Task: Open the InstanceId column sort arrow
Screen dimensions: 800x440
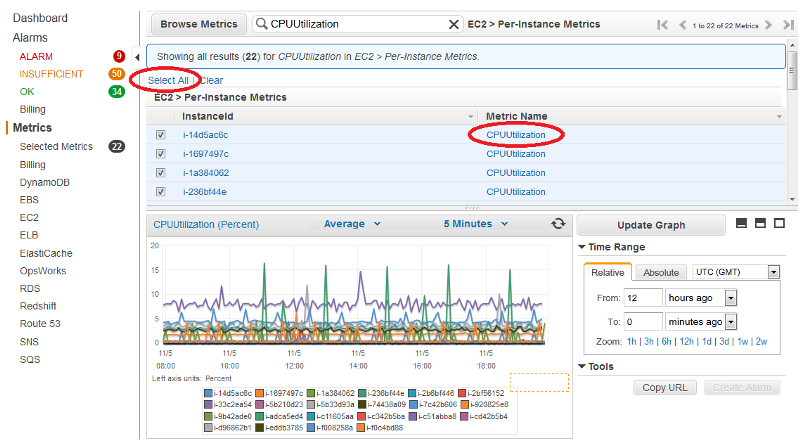Action: click(x=470, y=116)
